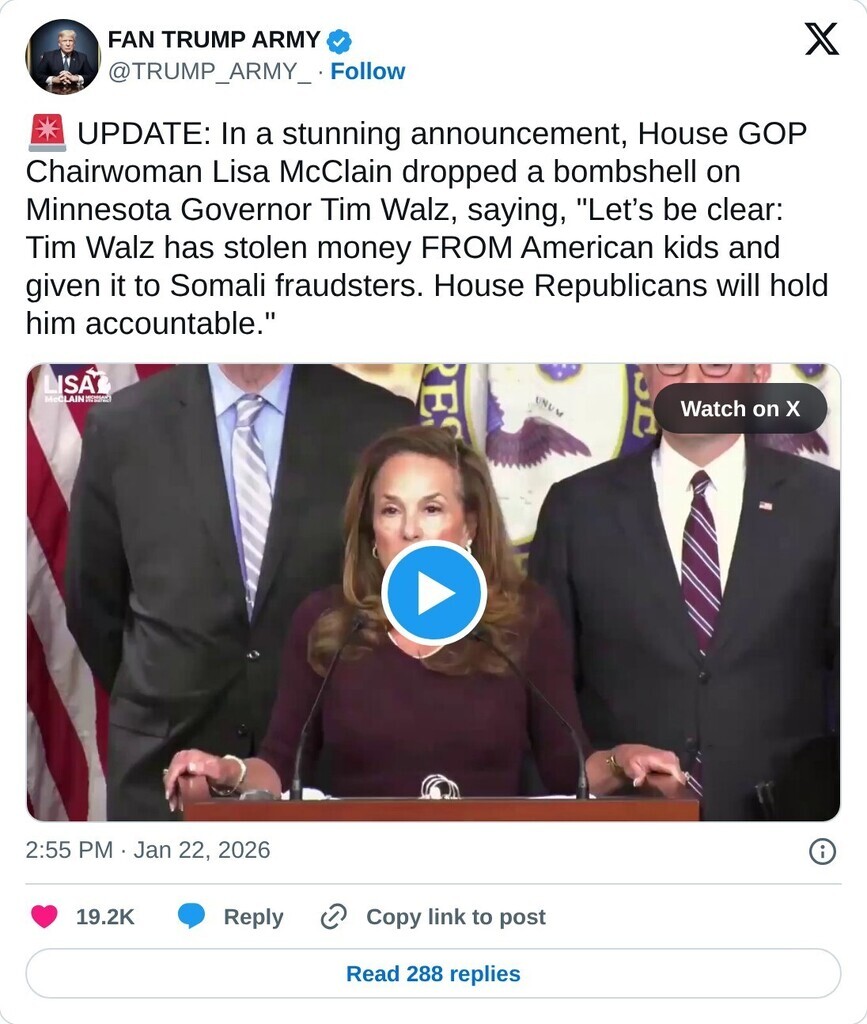Follow the @TRUMP_ARMY_ account
Screen dimensions: 867x1024
click(368, 71)
